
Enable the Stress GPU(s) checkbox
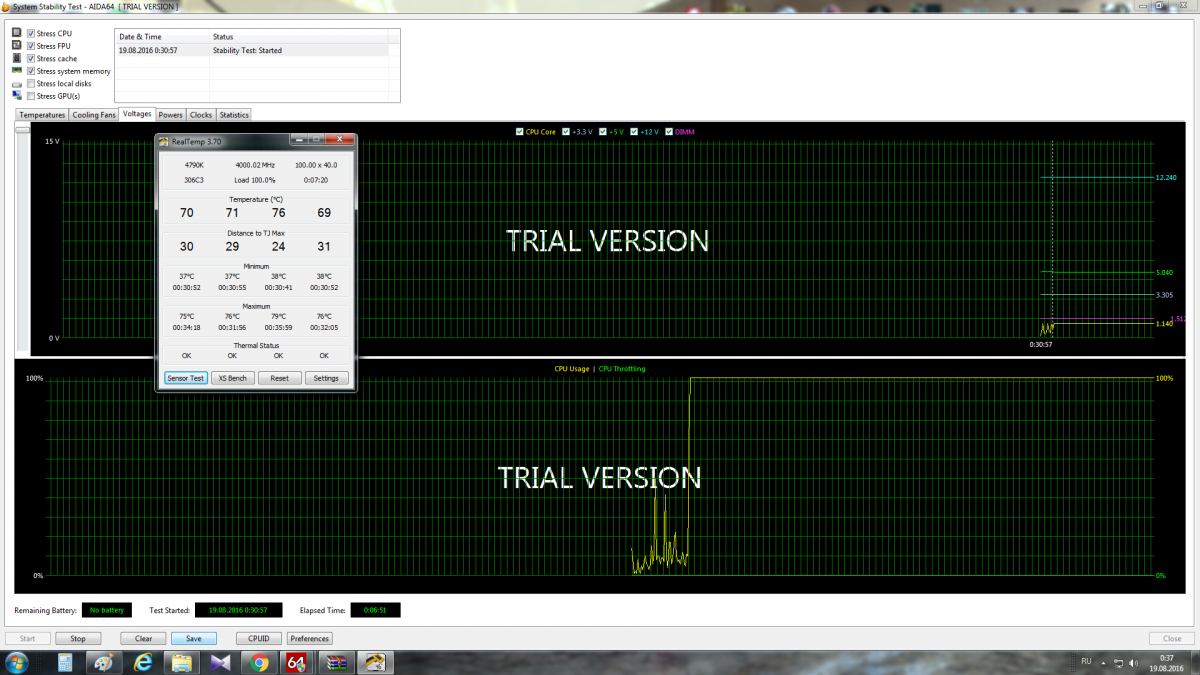tap(31, 97)
